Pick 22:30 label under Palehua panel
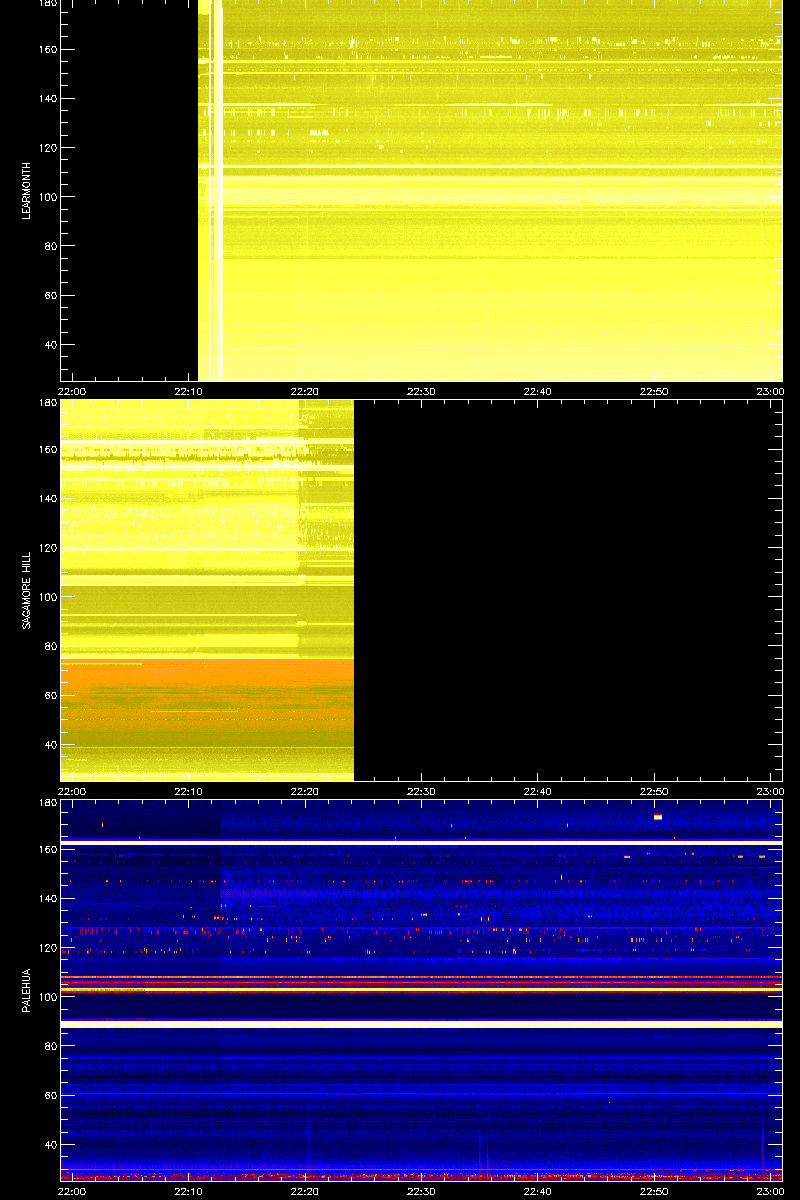 [421, 1190]
